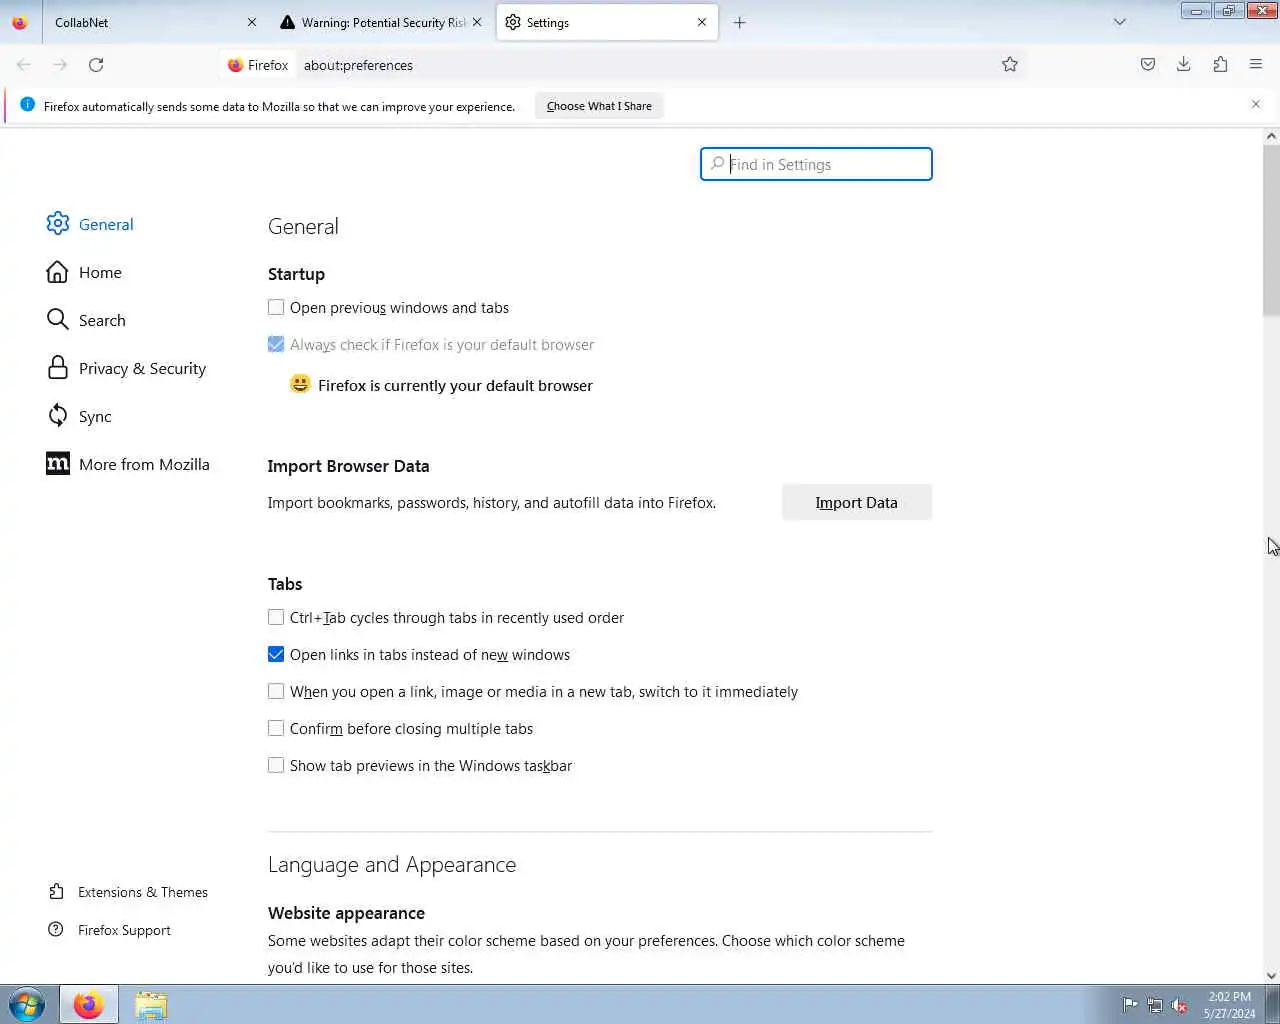Click the Language and Appearance heading
This screenshot has height=1024, width=1280.
point(392,865)
